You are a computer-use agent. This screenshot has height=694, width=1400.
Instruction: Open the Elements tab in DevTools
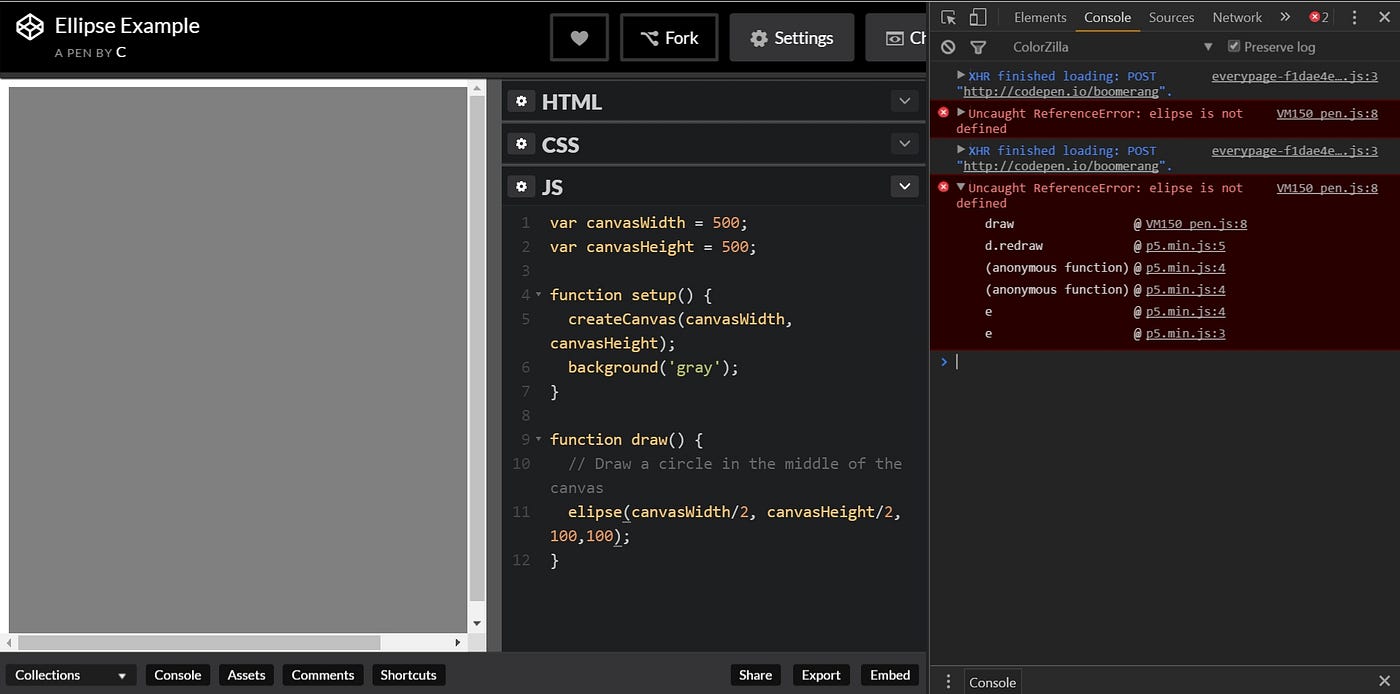click(x=1040, y=17)
